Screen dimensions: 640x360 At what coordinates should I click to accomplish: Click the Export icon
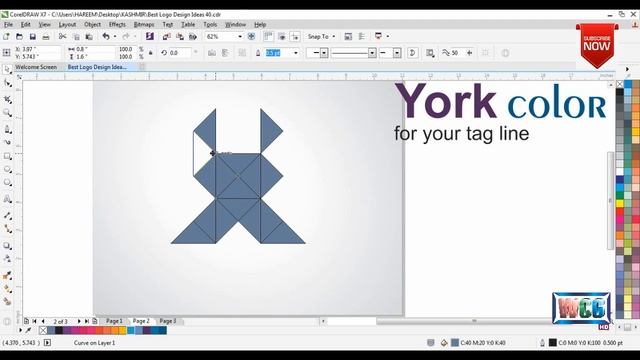click(x=180, y=37)
